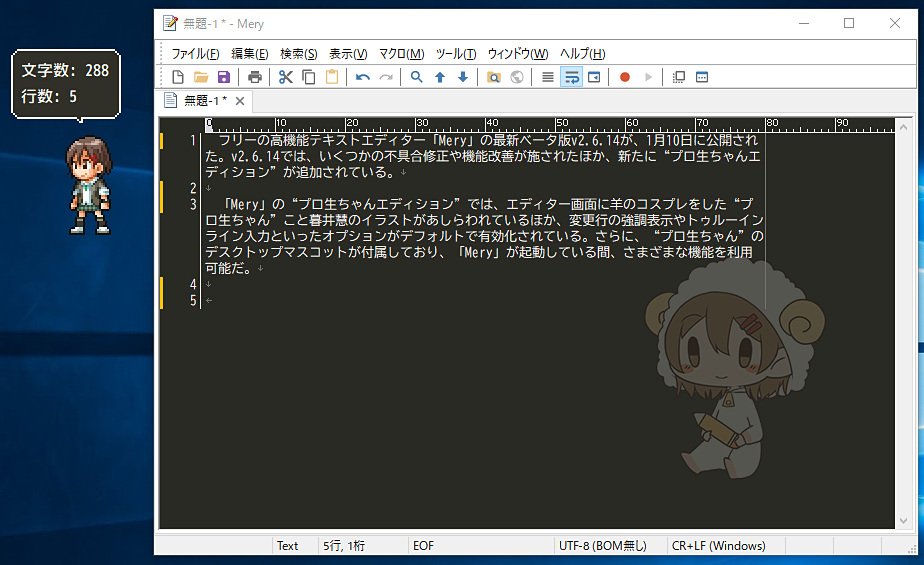Print the document via printer icon
924x565 pixels.
255,77
